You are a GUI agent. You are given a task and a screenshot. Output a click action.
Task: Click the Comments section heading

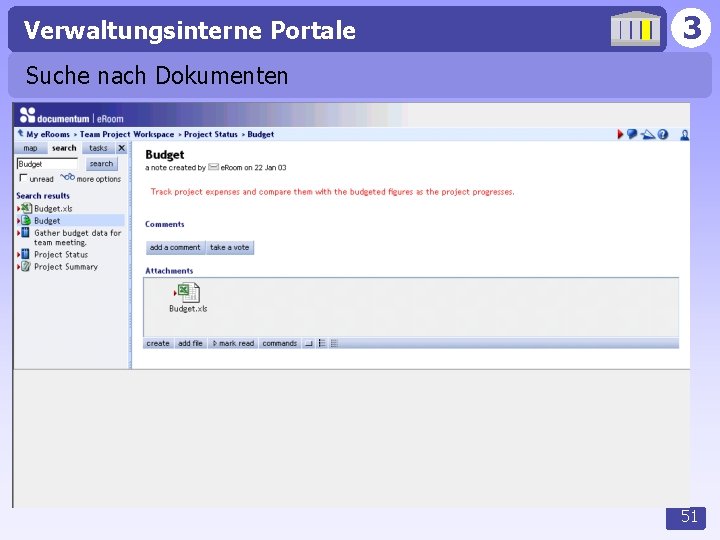point(165,224)
